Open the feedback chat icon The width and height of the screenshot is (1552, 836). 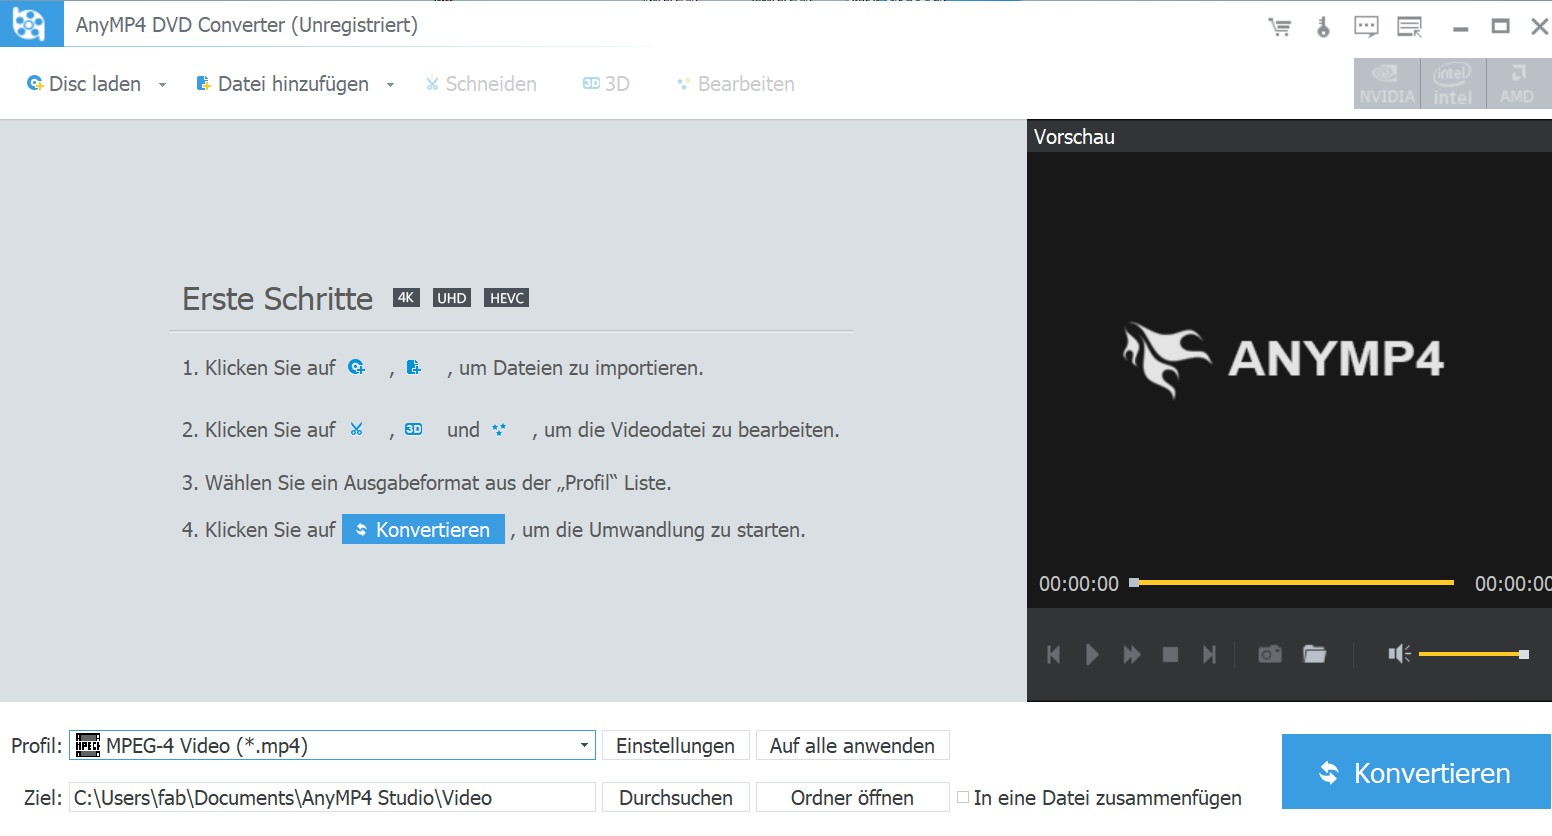tap(1366, 27)
